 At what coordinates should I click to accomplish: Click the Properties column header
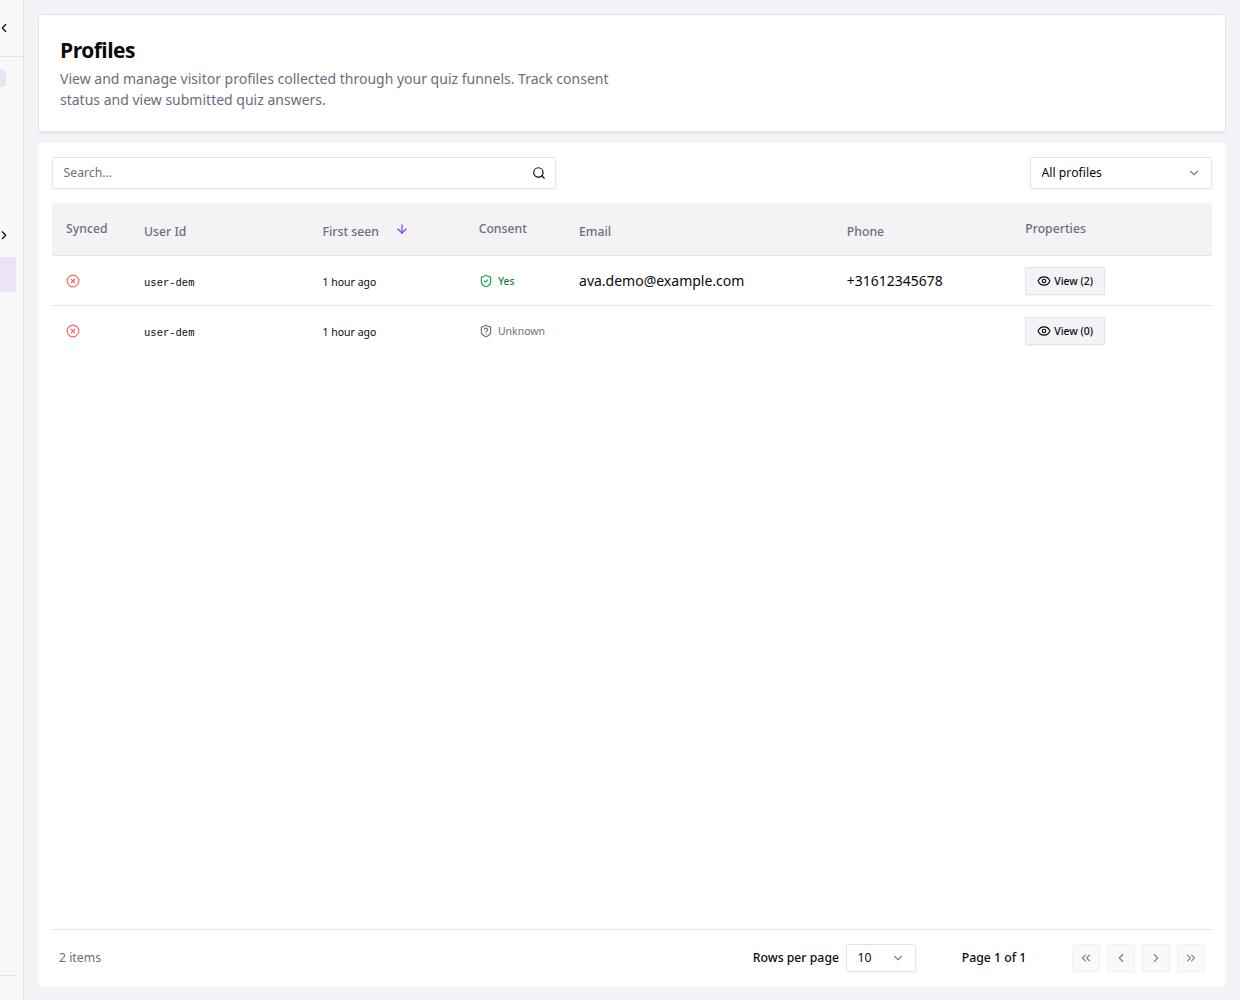coord(1055,229)
